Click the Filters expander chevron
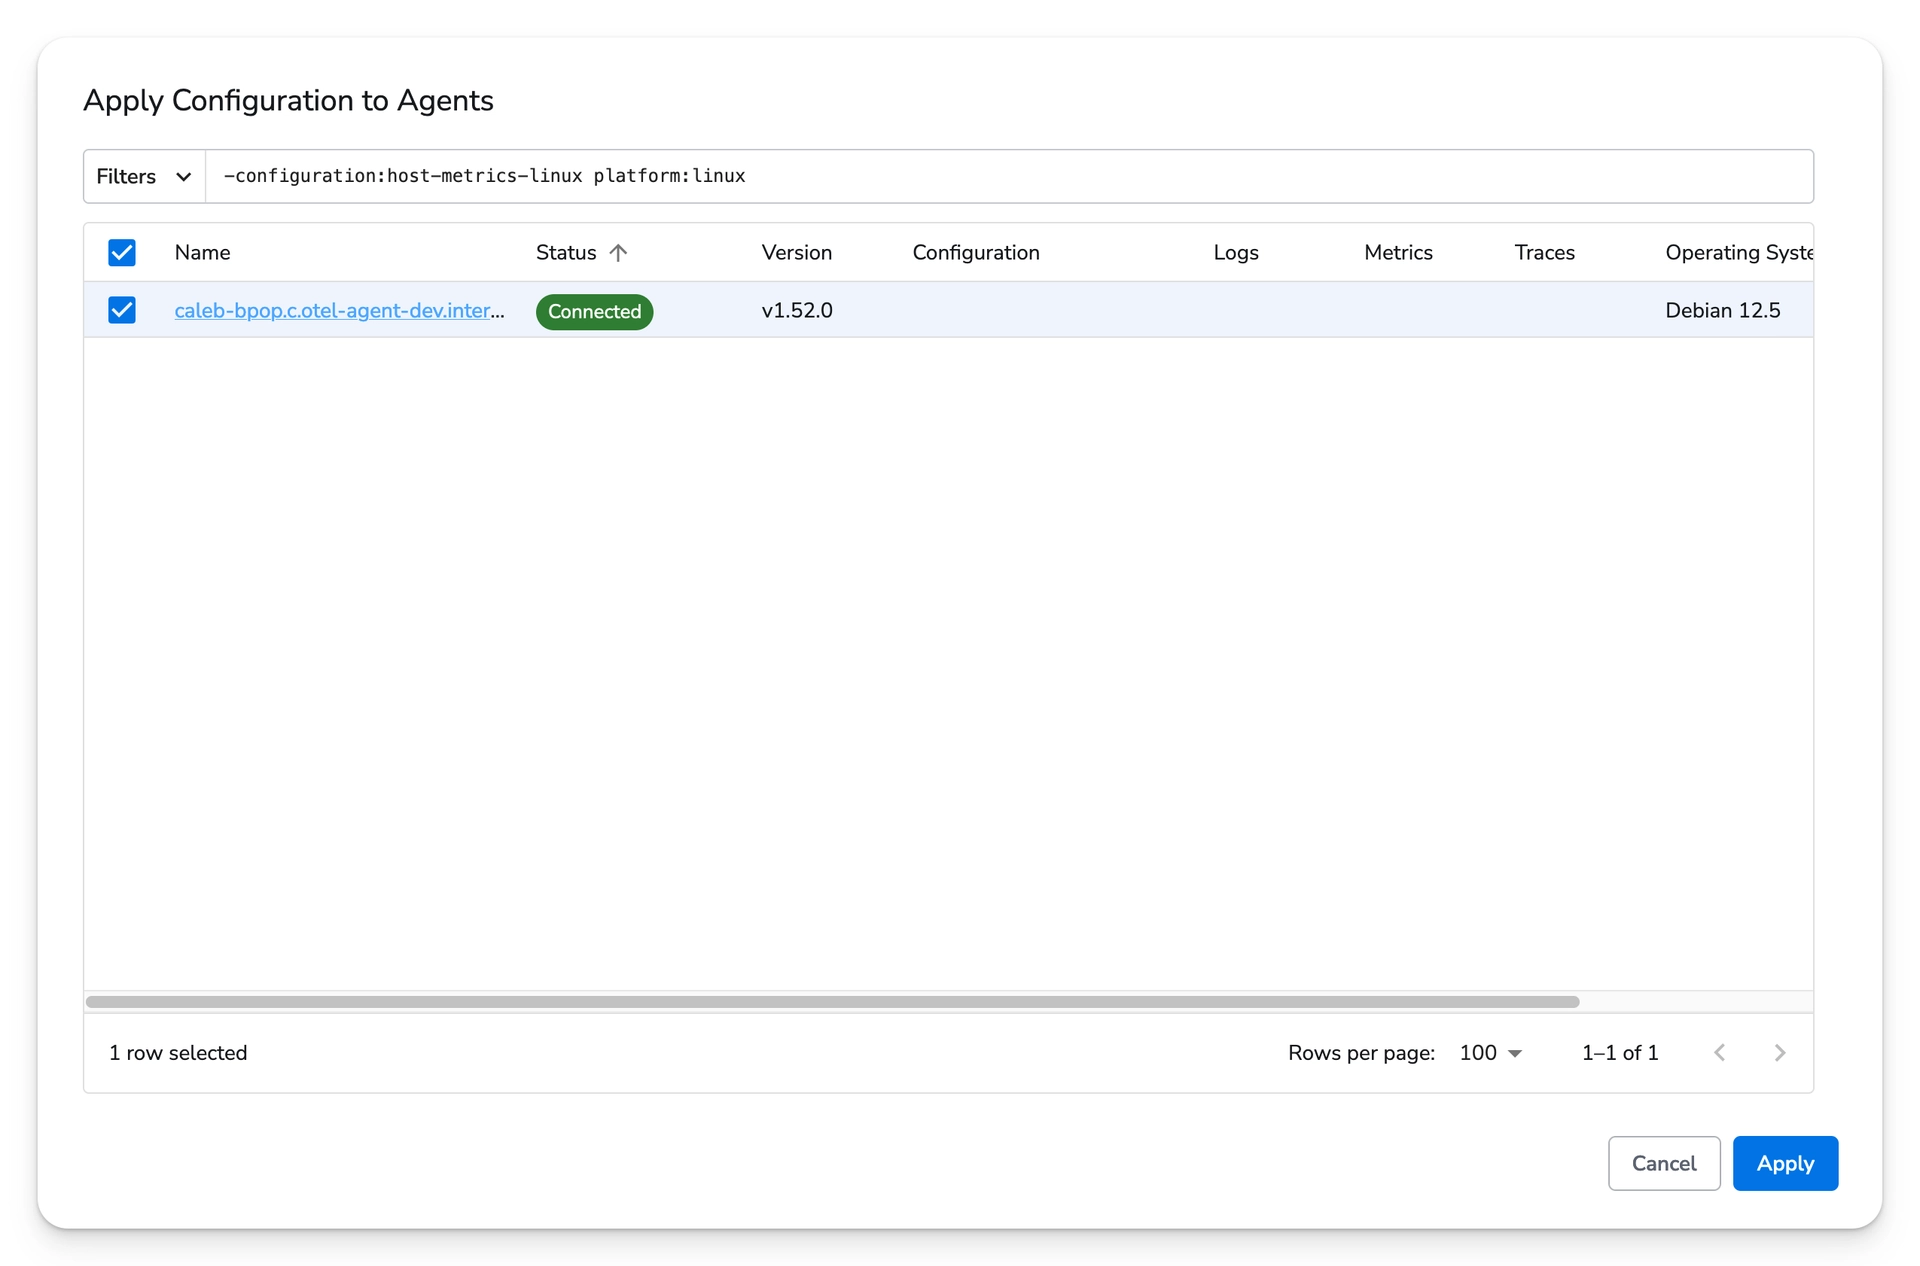Viewport: 1920px width, 1266px height. (182, 176)
